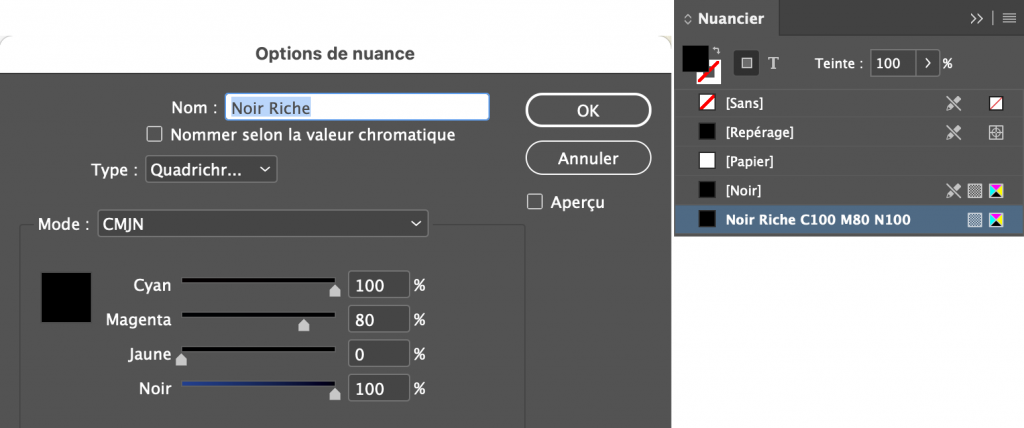Toggle the Aperçu checkbox

pos(534,202)
